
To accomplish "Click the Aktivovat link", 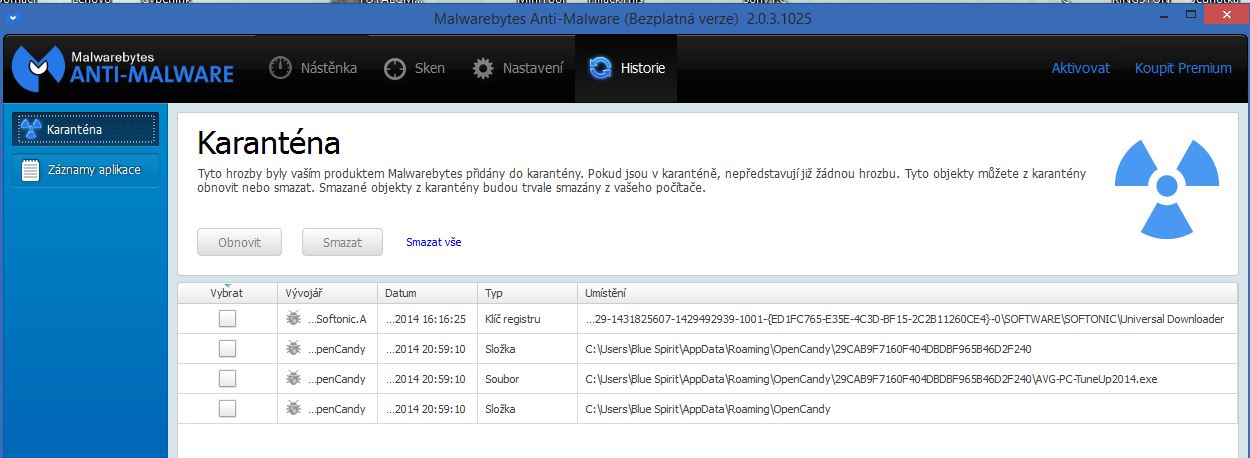I will click(x=1080, y=68).
